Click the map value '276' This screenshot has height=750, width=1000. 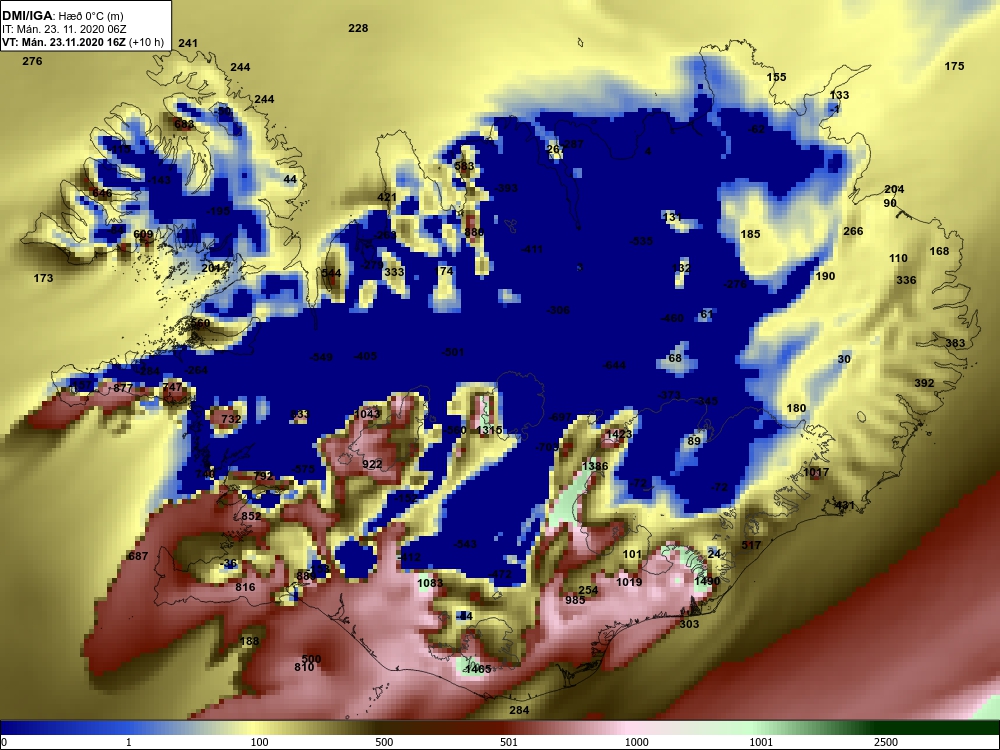point(32,61)
